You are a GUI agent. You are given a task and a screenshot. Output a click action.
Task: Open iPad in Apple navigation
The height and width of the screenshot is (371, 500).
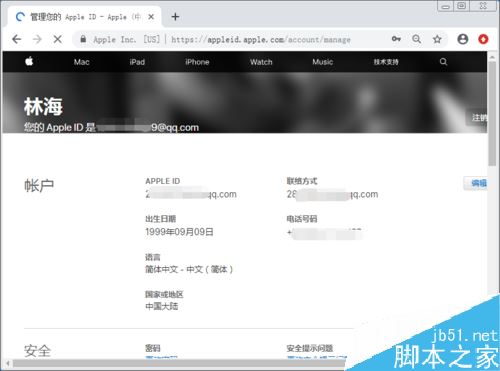(x=137, y=62)
